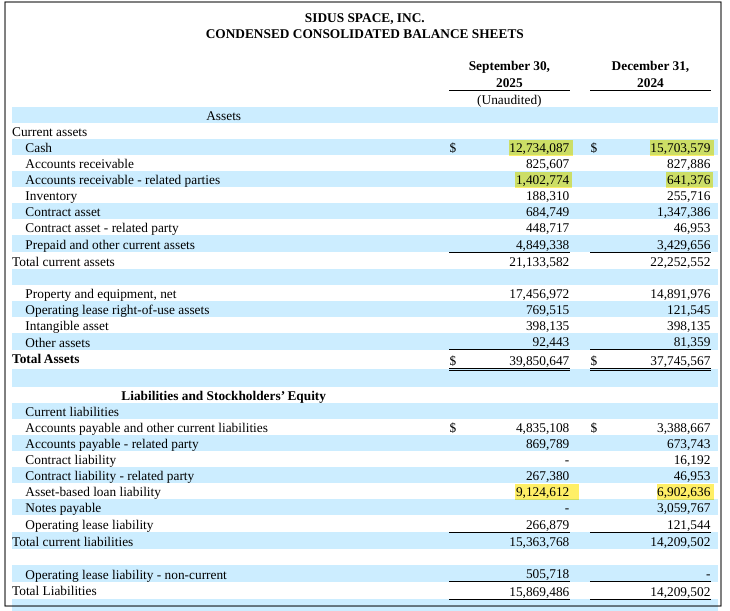Screen dimensions: 730x611
Task: Click 'Asset-based loan liability' label
Action: click(x=93, y=492)
